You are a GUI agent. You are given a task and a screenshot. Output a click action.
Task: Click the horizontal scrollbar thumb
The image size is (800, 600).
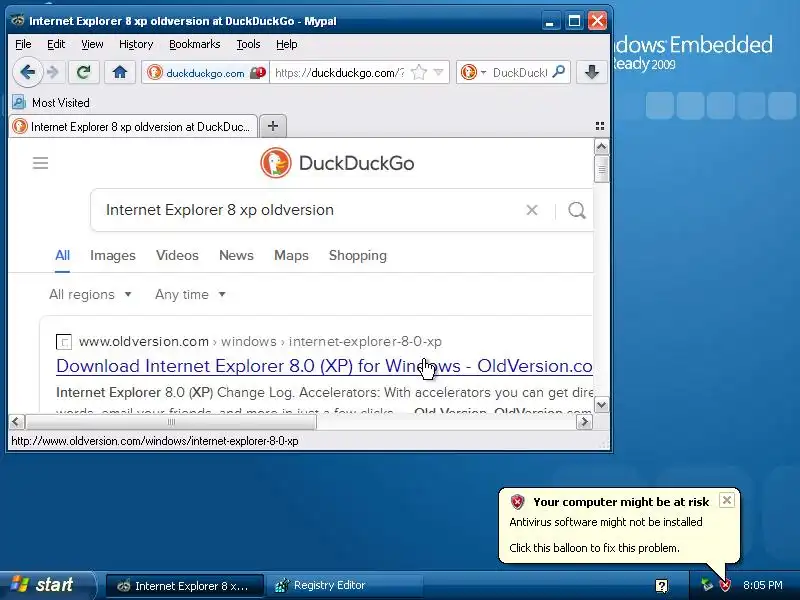(171, 422)
